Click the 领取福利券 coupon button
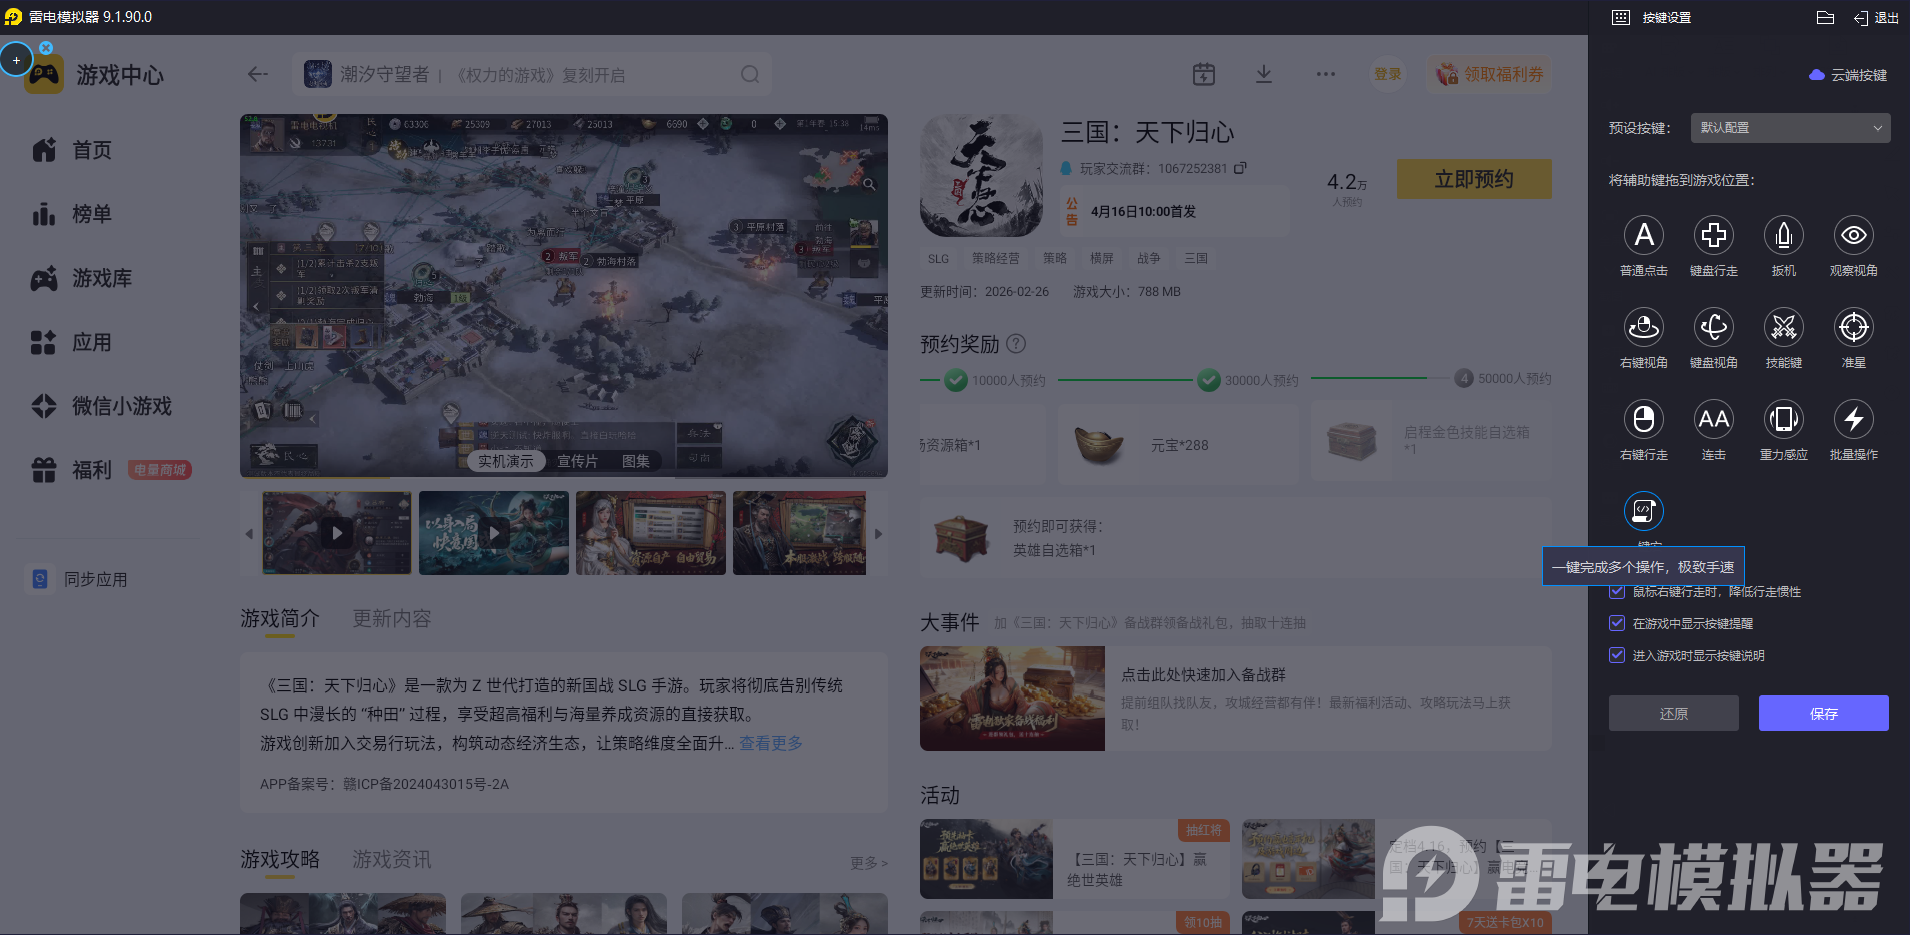Viewport: 1910px width, 935px height. pos(1489,74)
